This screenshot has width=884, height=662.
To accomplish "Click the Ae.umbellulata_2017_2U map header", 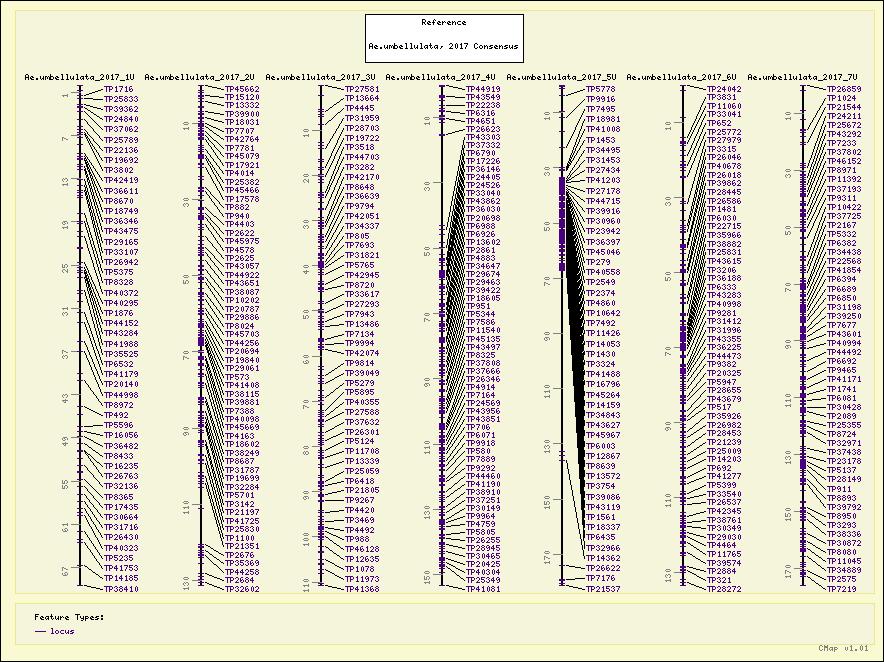I will pos(199,77).
